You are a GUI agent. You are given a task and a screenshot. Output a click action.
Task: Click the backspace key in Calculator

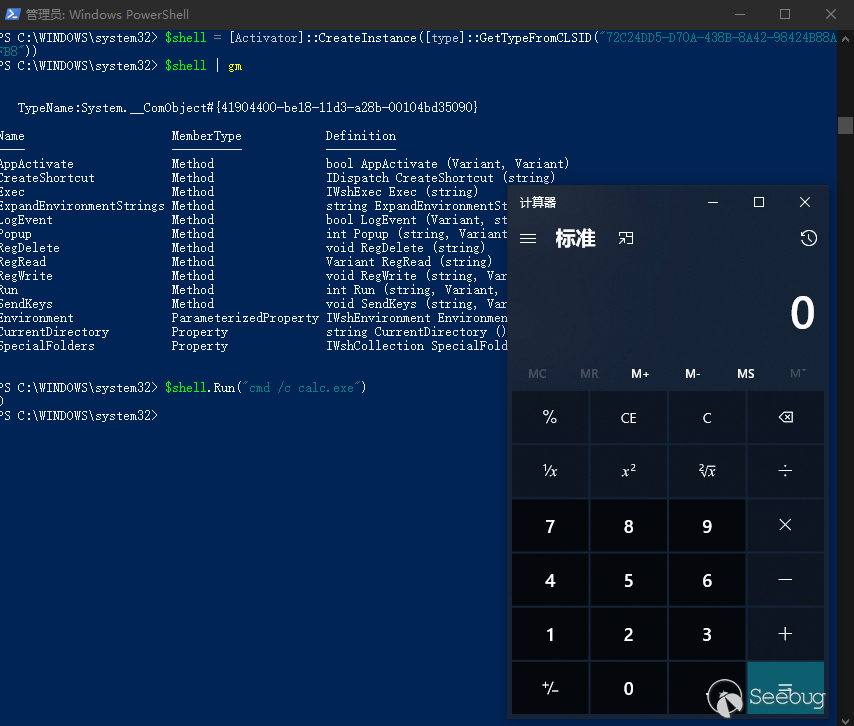click(x=785, y=417)
